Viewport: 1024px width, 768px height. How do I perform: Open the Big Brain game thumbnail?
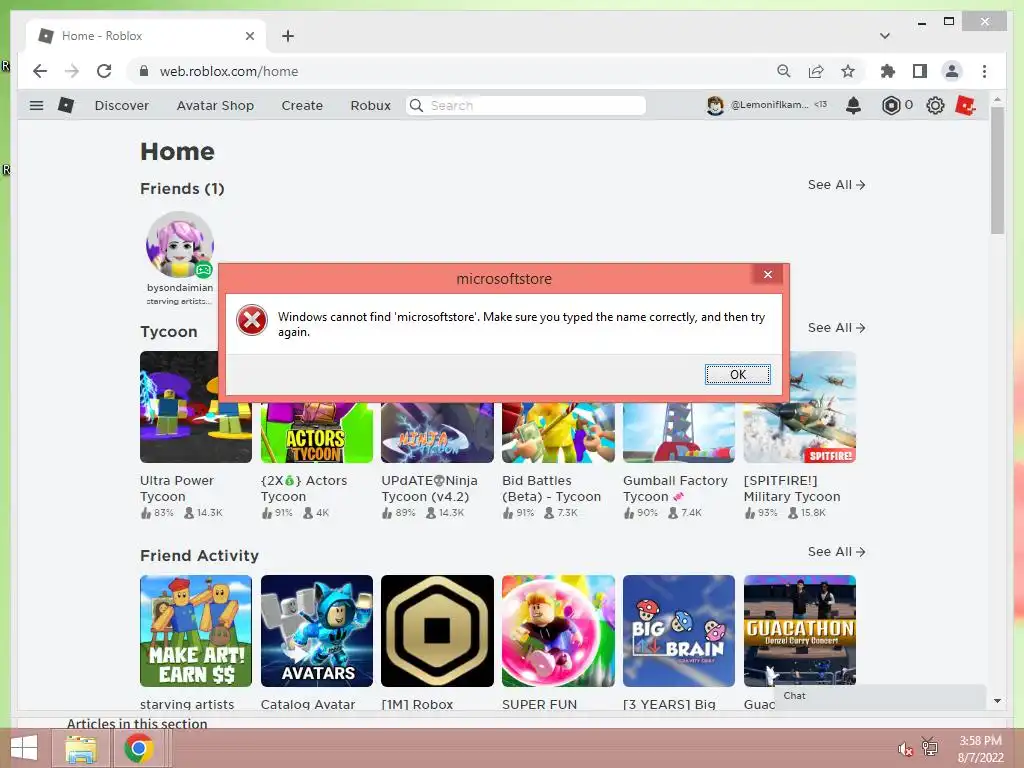point(679,631)
